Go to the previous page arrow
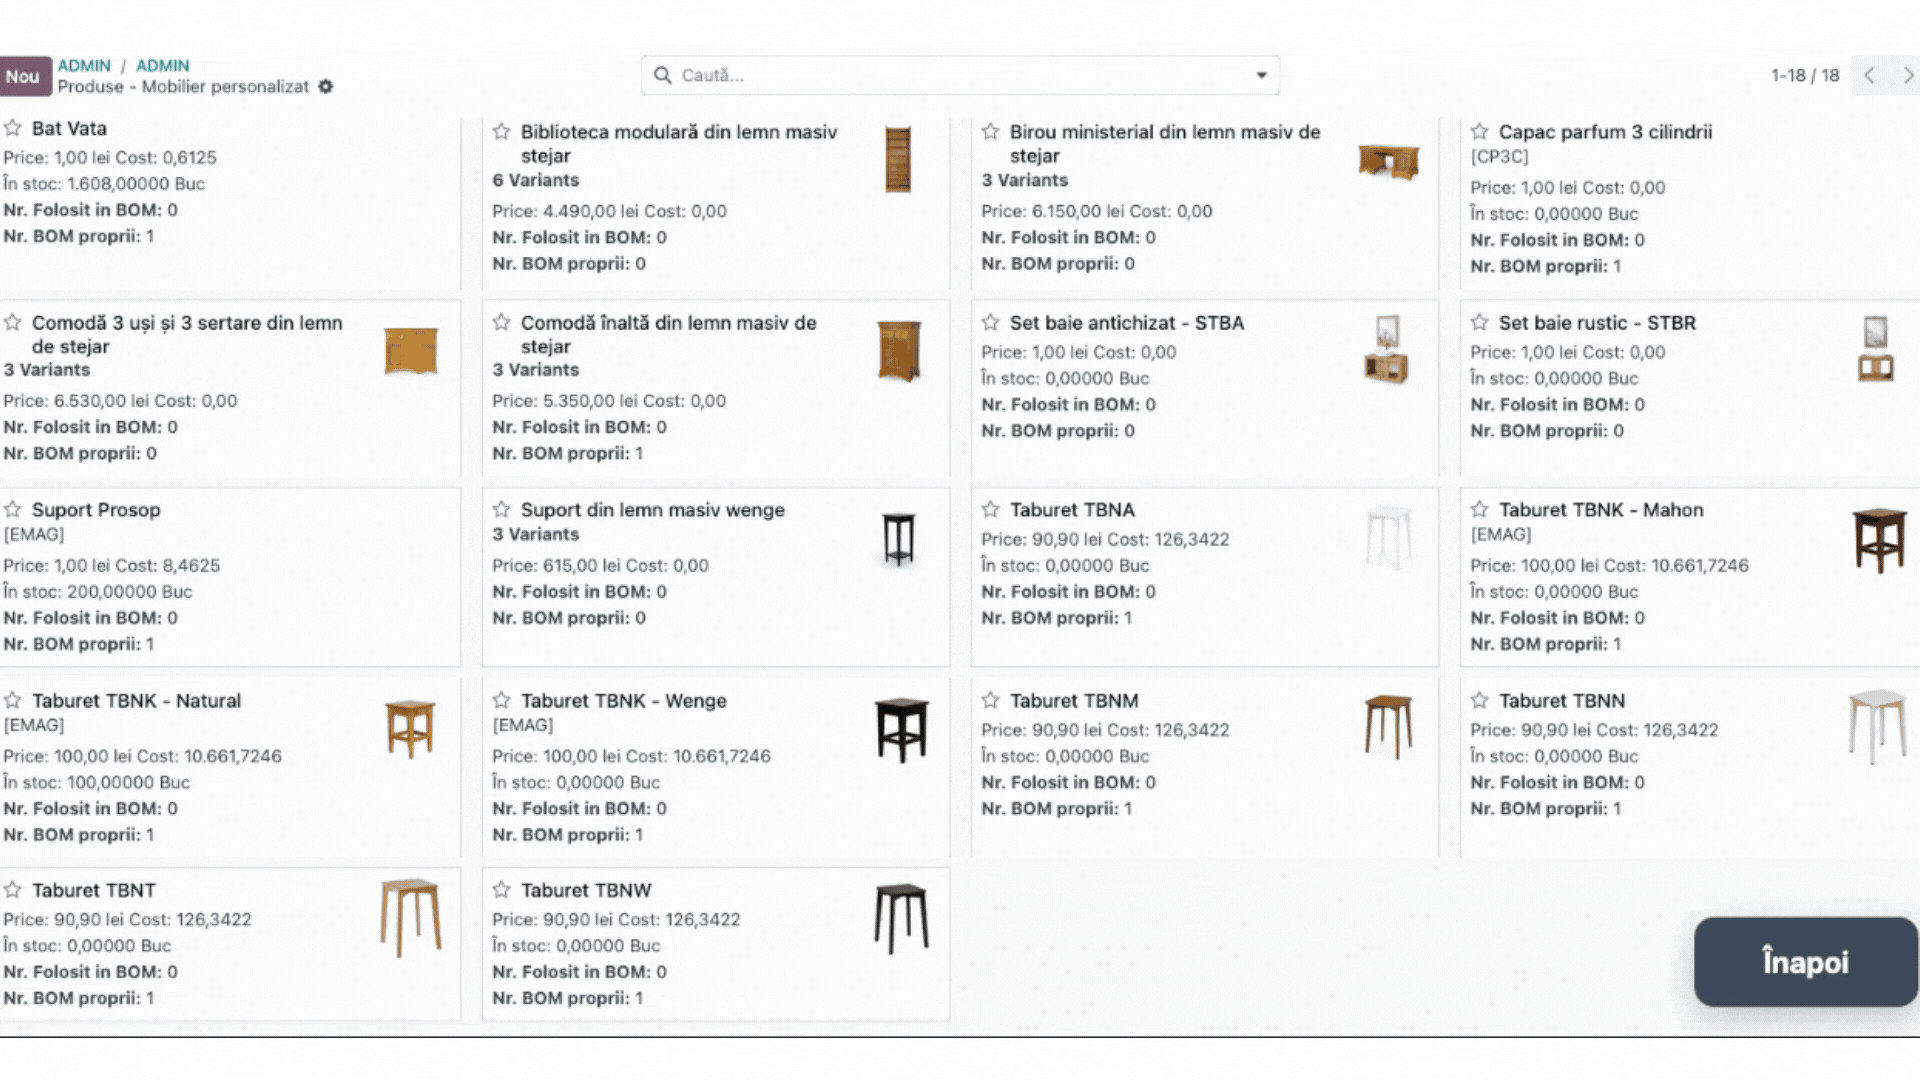 [x=1869, y=75]
